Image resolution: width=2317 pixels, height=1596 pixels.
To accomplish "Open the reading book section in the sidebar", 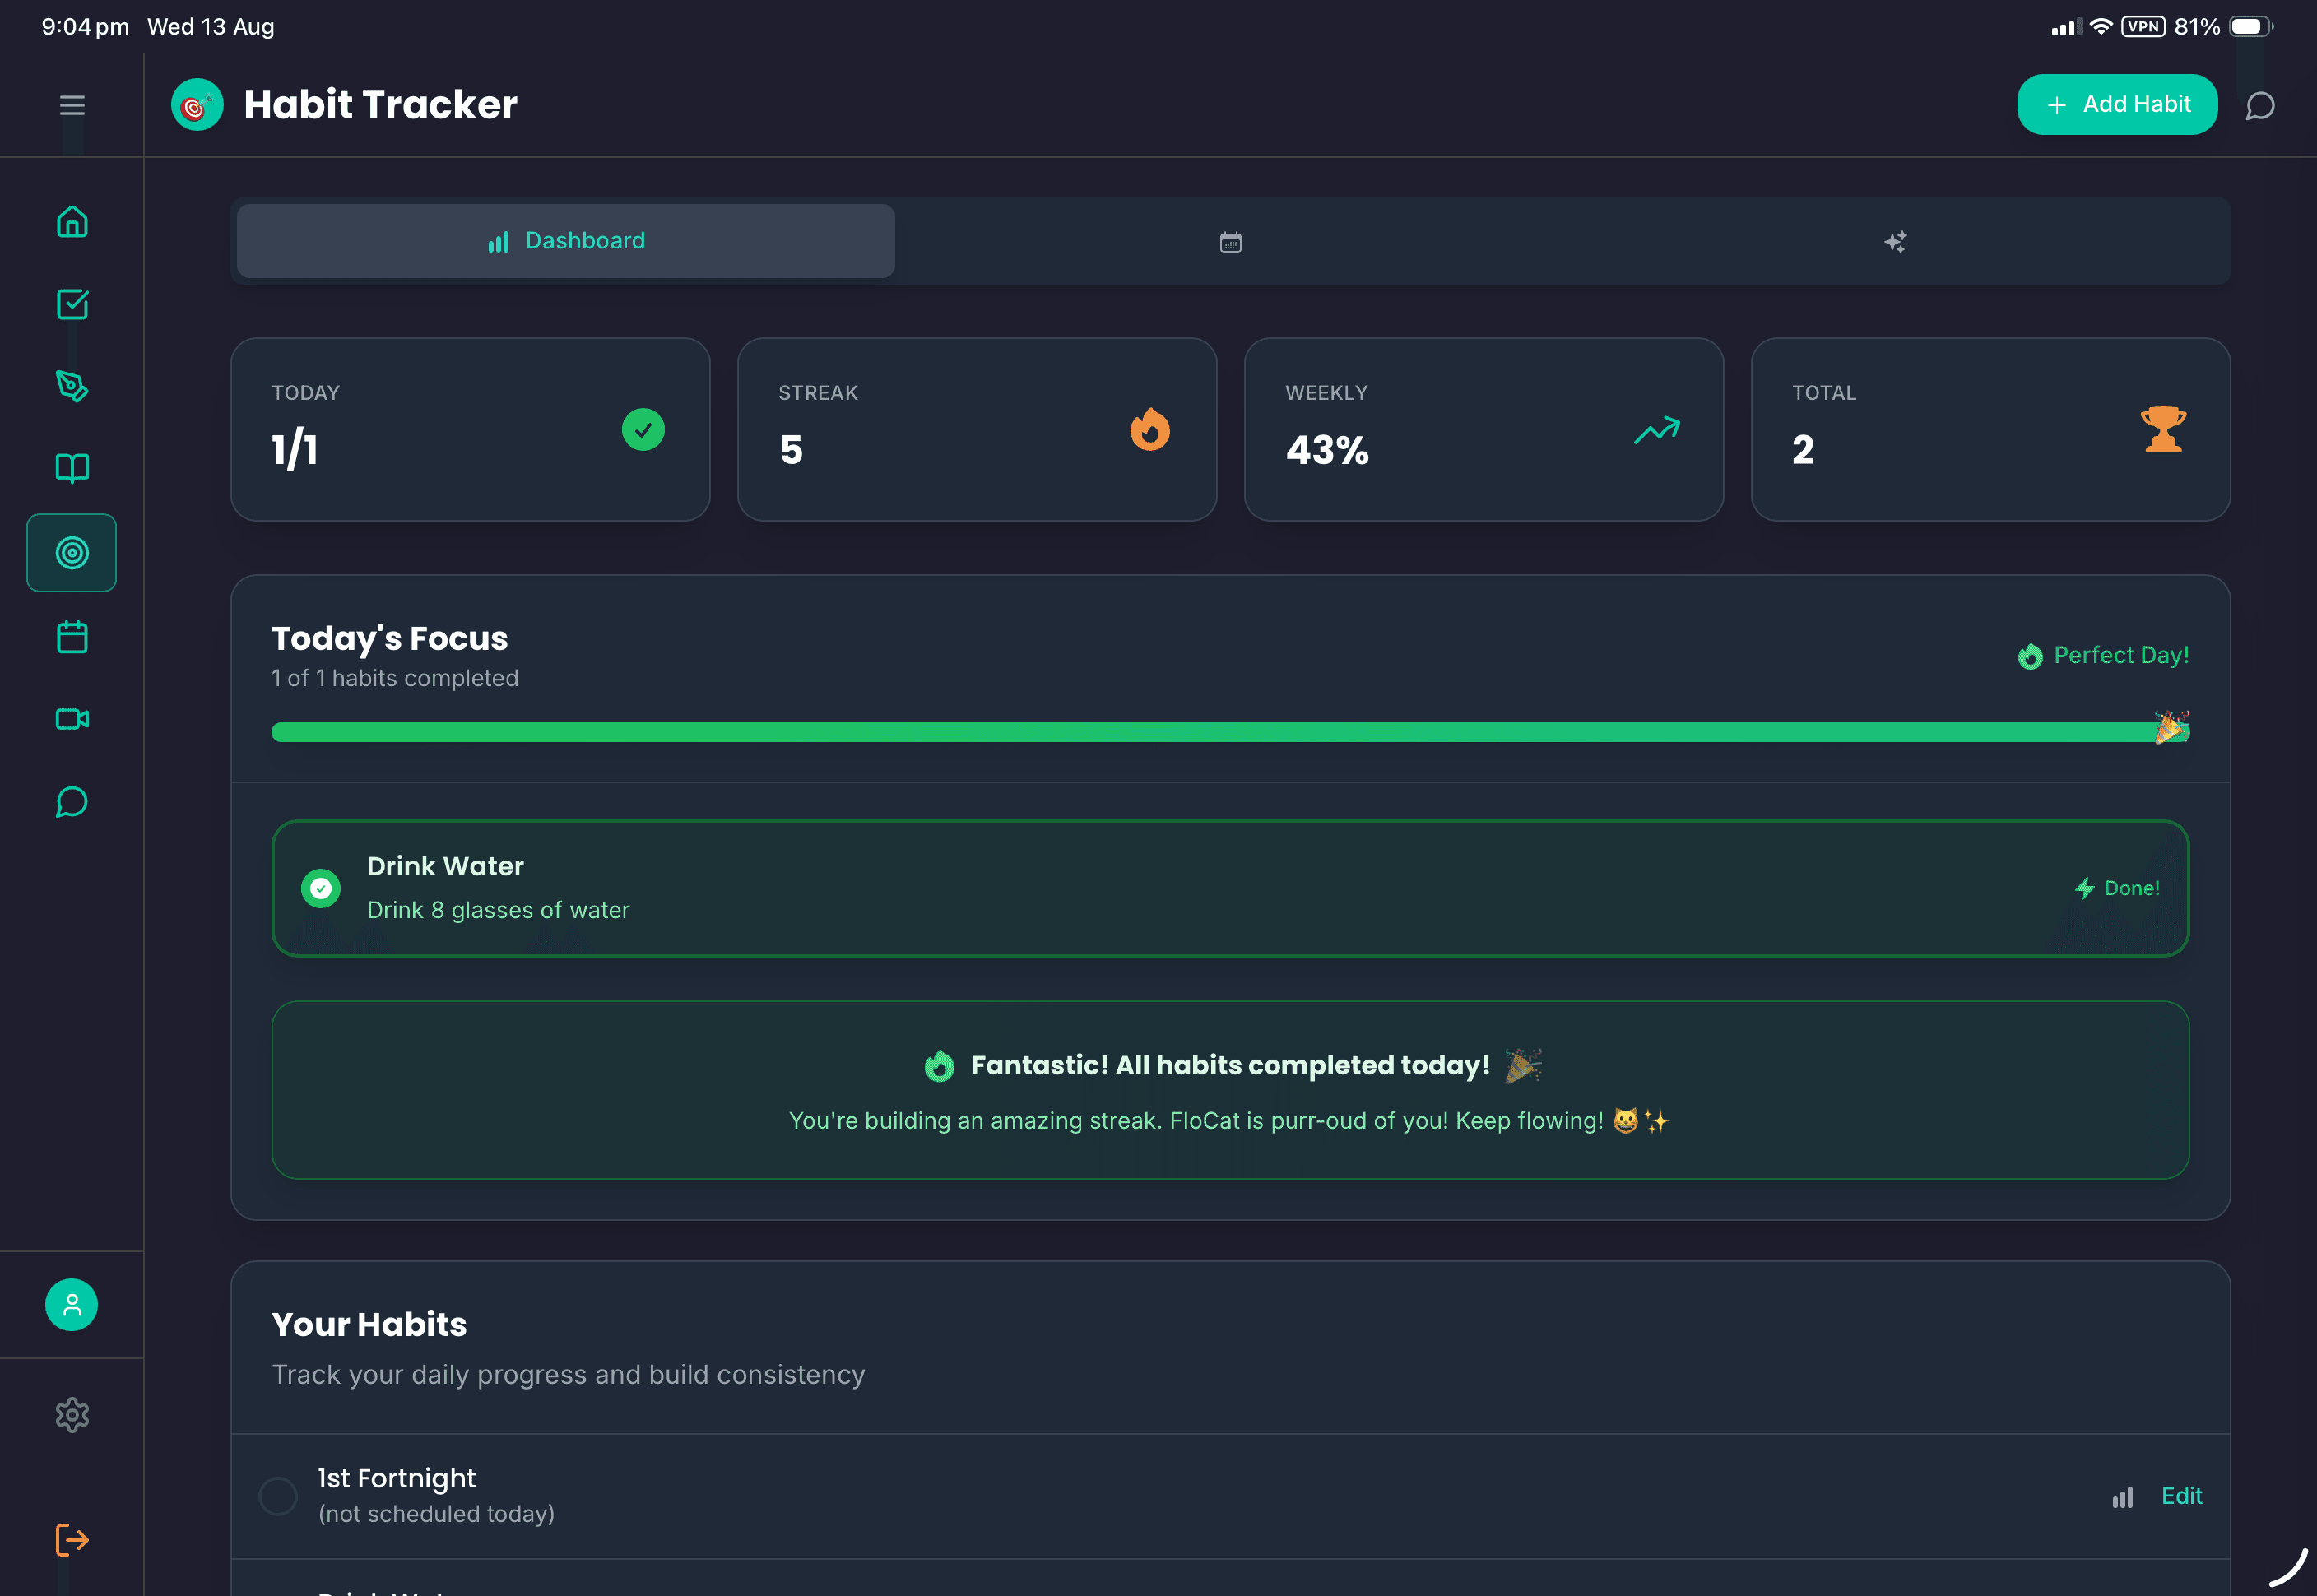I will [71, 468].
